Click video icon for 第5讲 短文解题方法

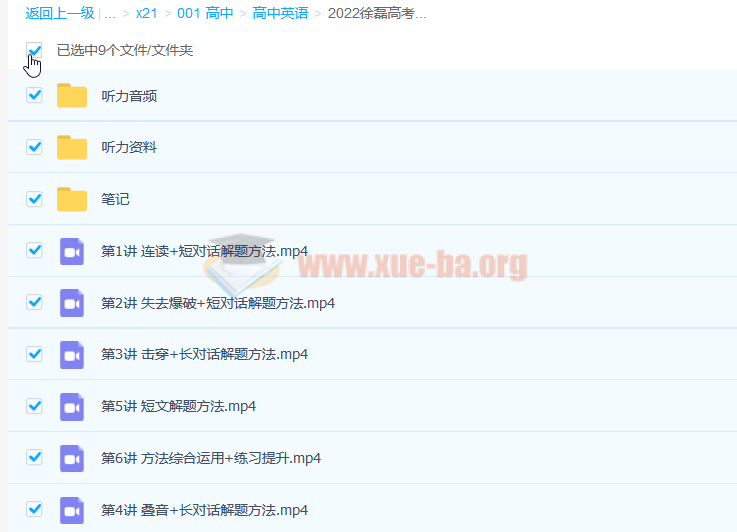[72, 406]
